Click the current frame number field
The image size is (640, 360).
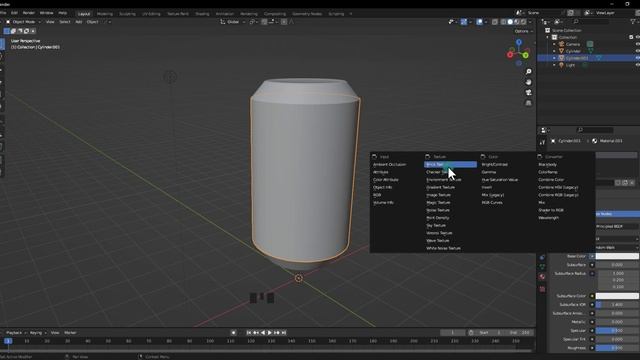(452, 333)
